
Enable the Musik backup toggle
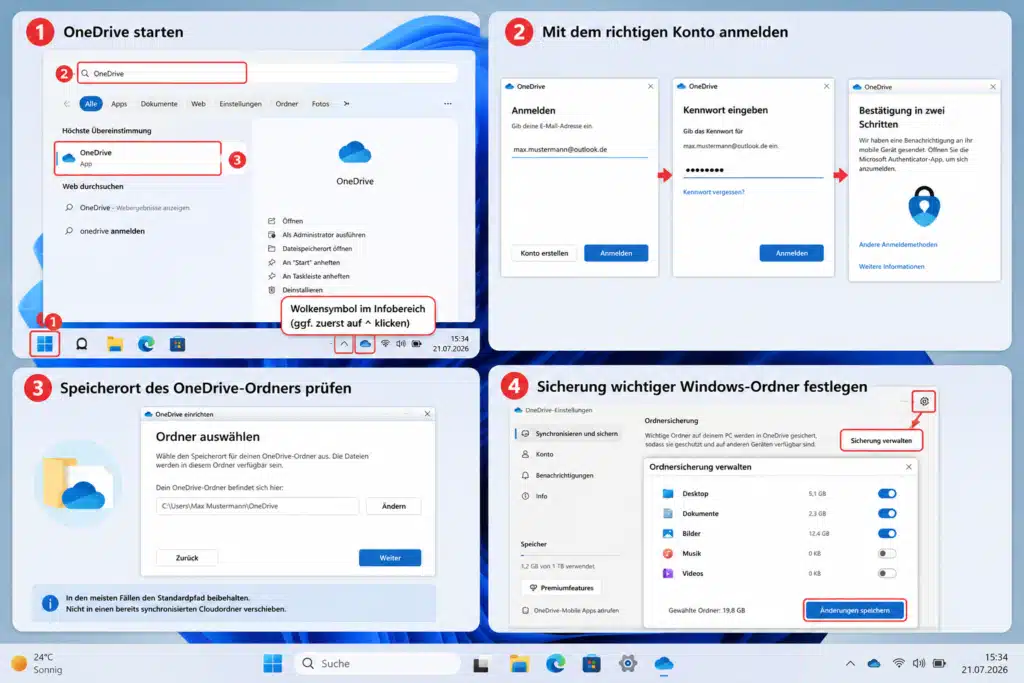[887, 554]
